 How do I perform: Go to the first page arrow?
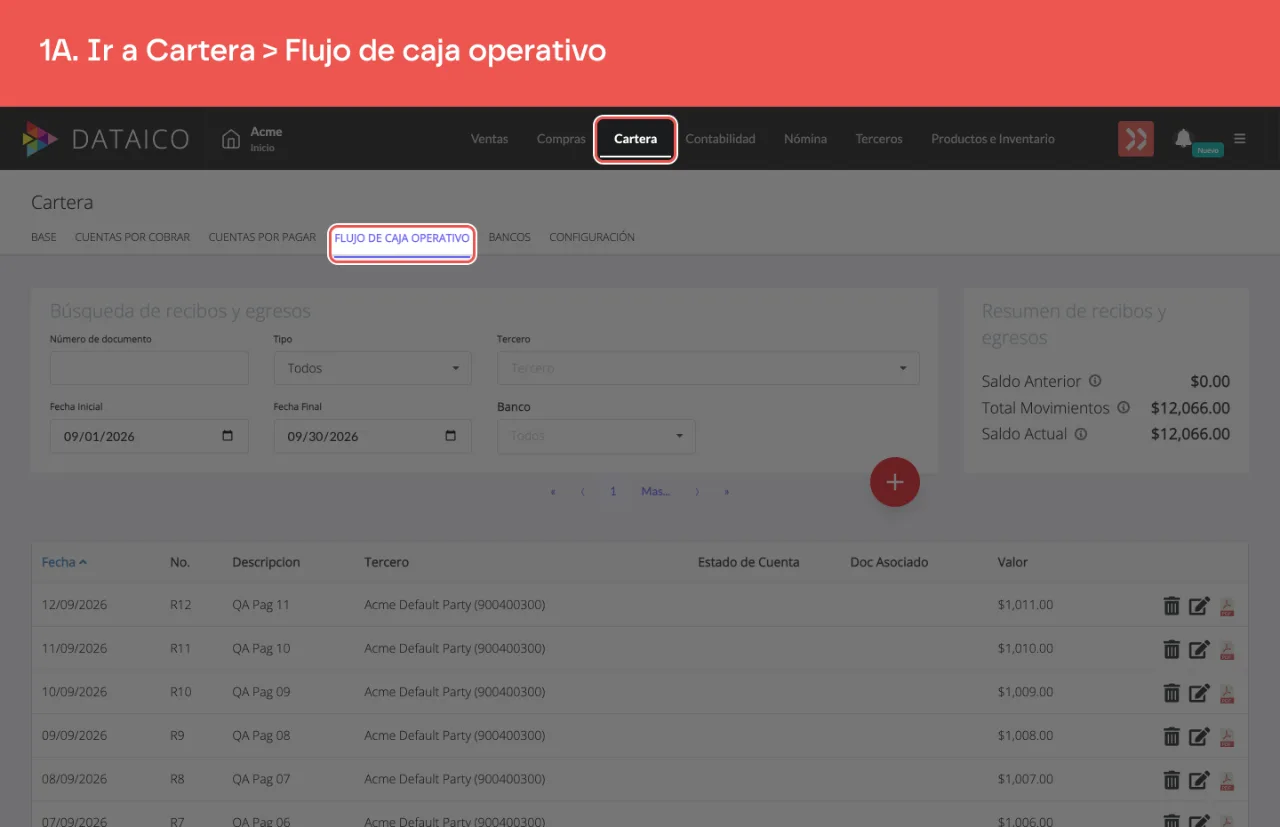click(552, 491)
